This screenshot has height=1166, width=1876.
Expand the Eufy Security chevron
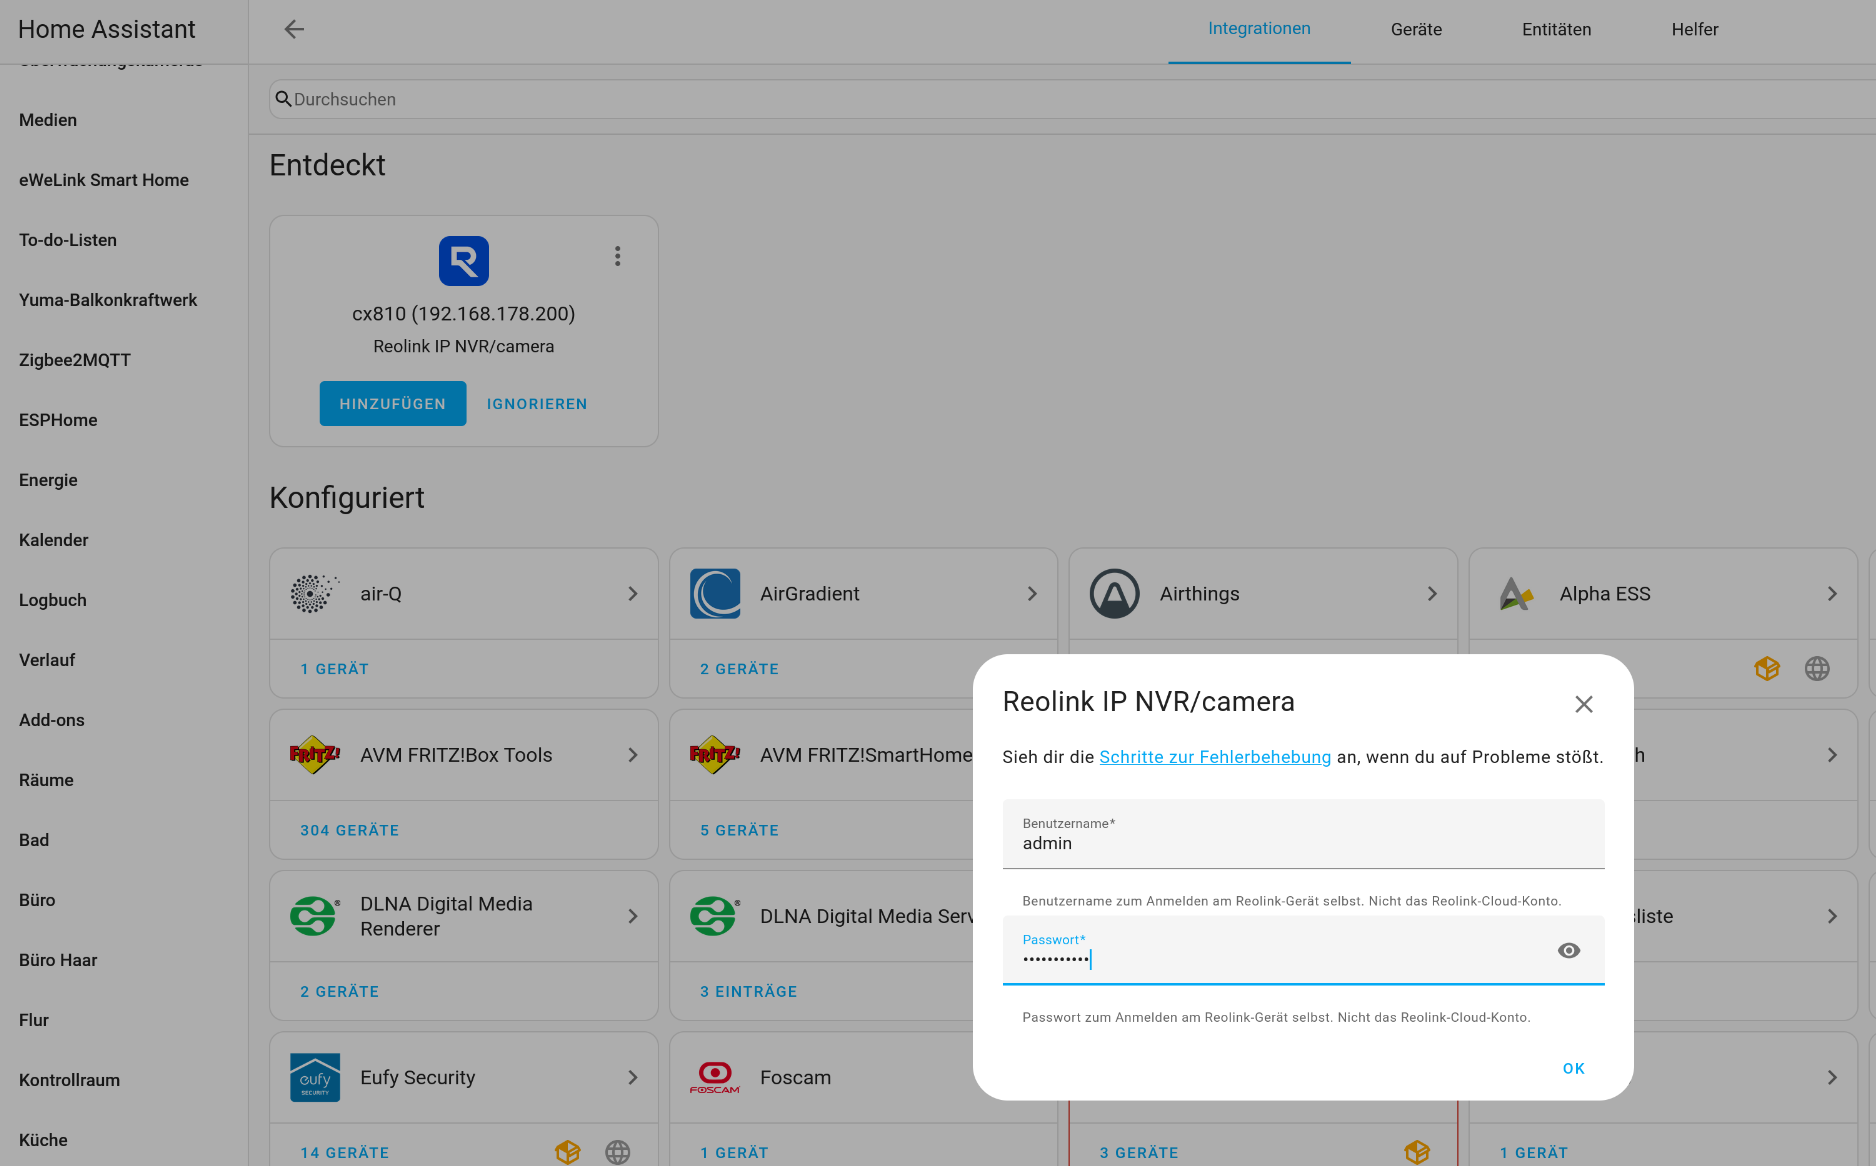633,1077
